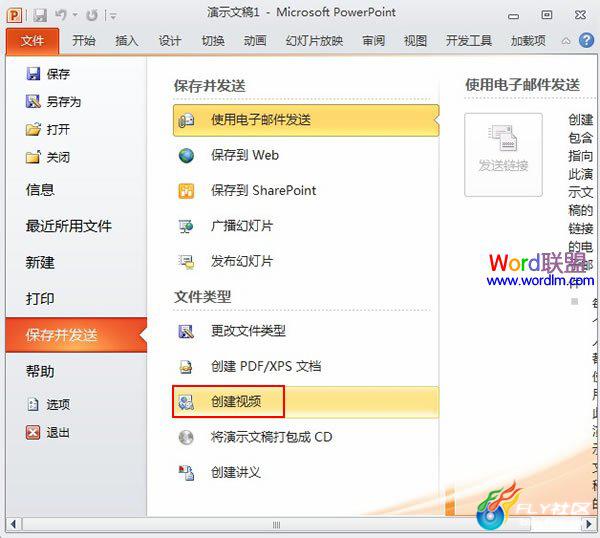This screenshot has width=600, height=538.
Task: Click the PowerPoint application icon in title bar
Action: click(x=14, y=15)
